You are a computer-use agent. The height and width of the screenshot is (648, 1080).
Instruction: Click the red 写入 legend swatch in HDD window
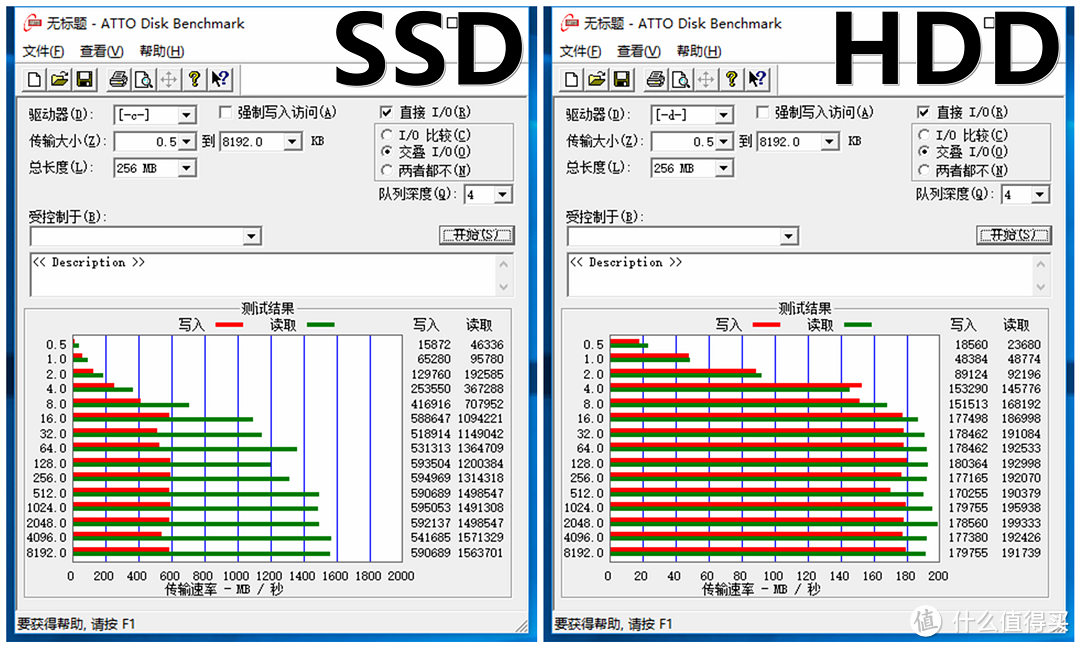pyautogui.click(x=767, y=325)
